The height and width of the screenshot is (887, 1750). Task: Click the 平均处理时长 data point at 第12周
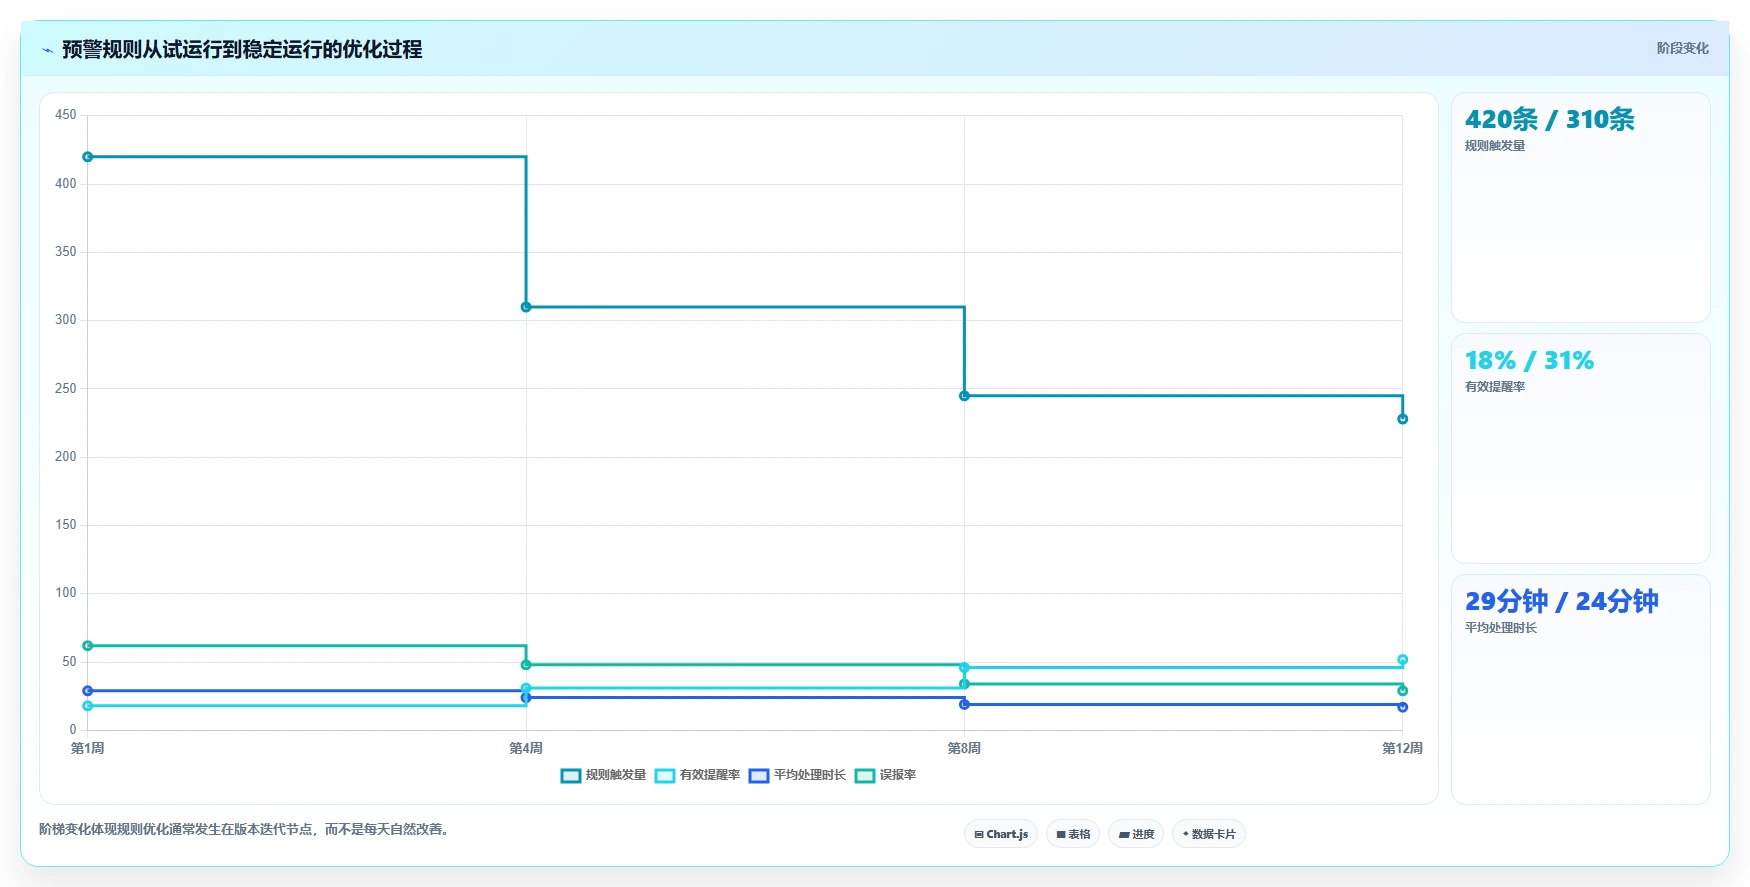coord(1402,707)
